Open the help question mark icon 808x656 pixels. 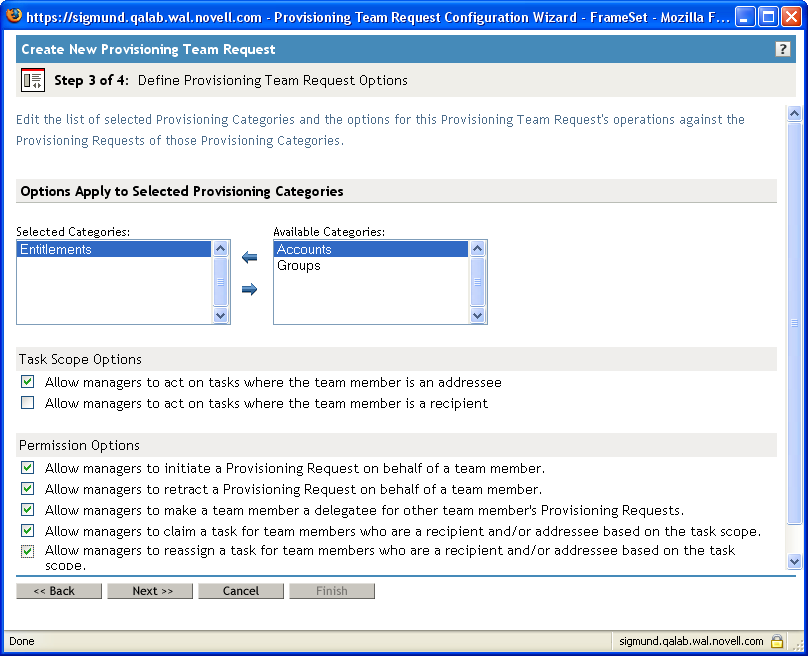pyautogui.click(x=782, y=49)
